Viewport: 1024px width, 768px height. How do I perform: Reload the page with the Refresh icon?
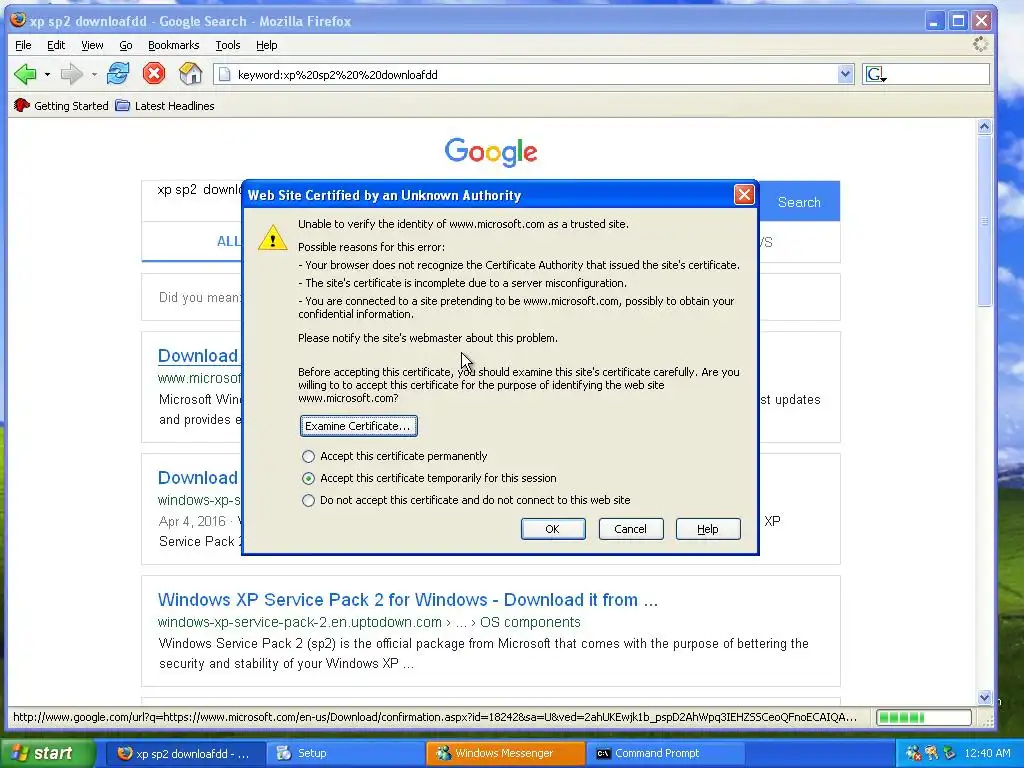(118, 73)
